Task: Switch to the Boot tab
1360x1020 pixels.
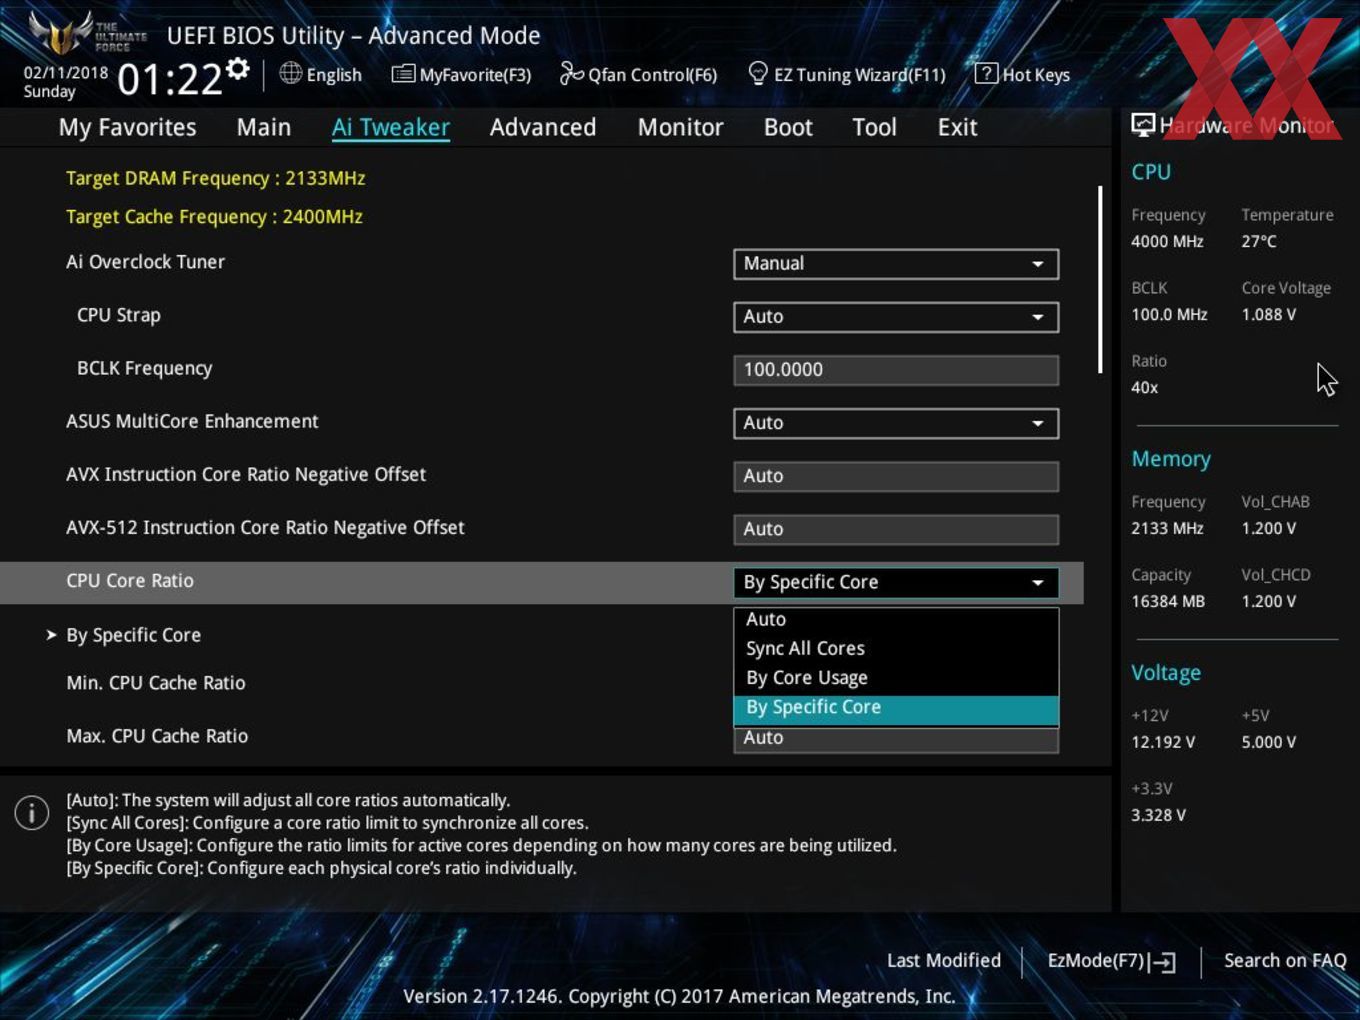Action: point(788,127)
